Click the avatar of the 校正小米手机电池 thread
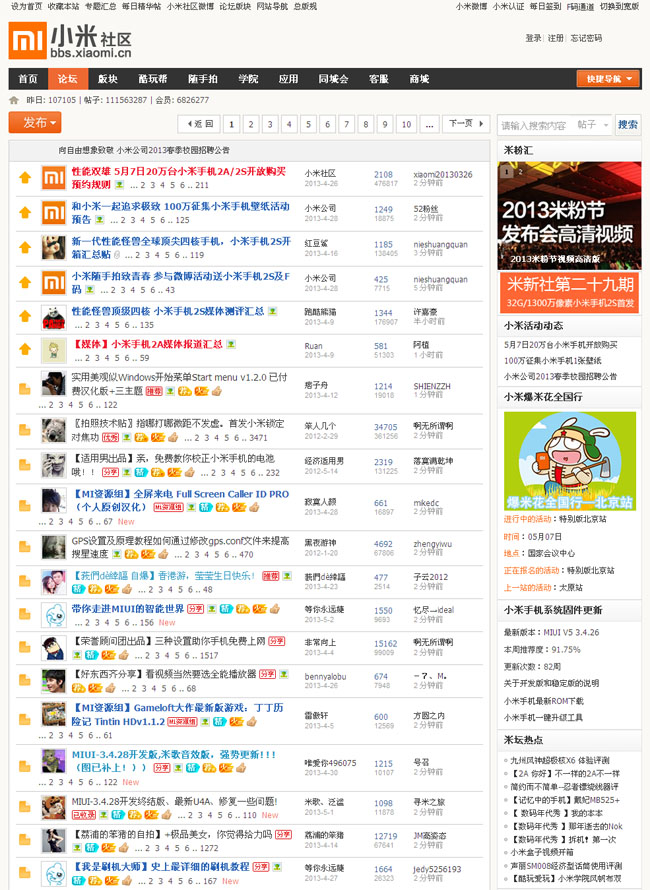650x890 pixels. [54, 465]
